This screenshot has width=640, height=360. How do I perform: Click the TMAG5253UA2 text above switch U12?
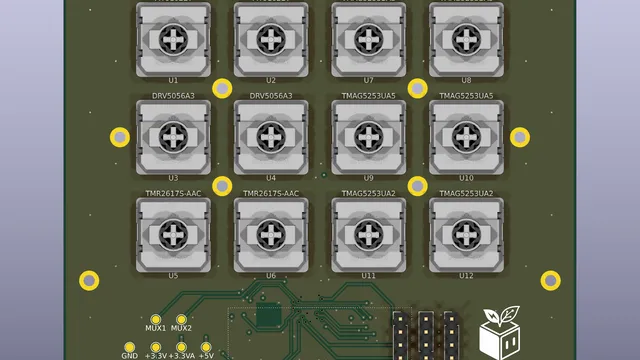466,193
